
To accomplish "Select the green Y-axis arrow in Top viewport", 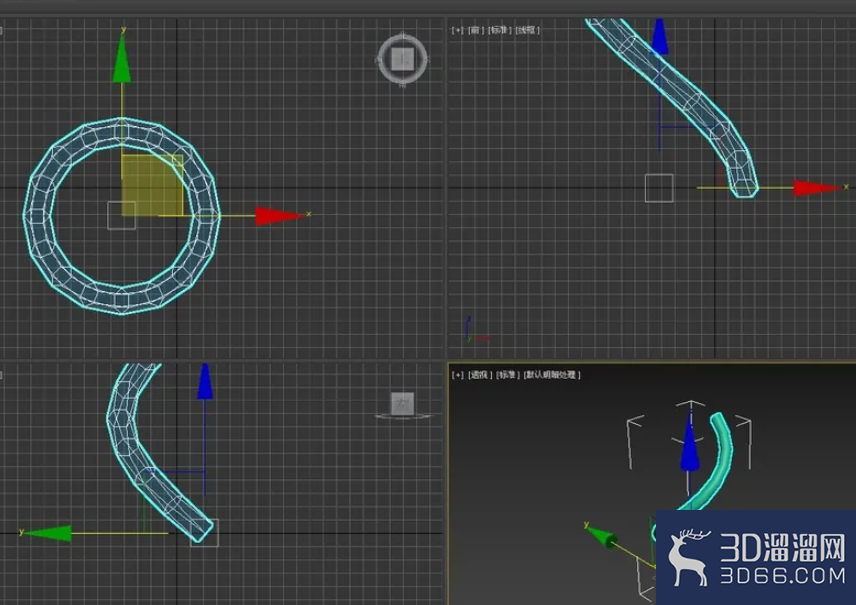I will coord(122,59).
